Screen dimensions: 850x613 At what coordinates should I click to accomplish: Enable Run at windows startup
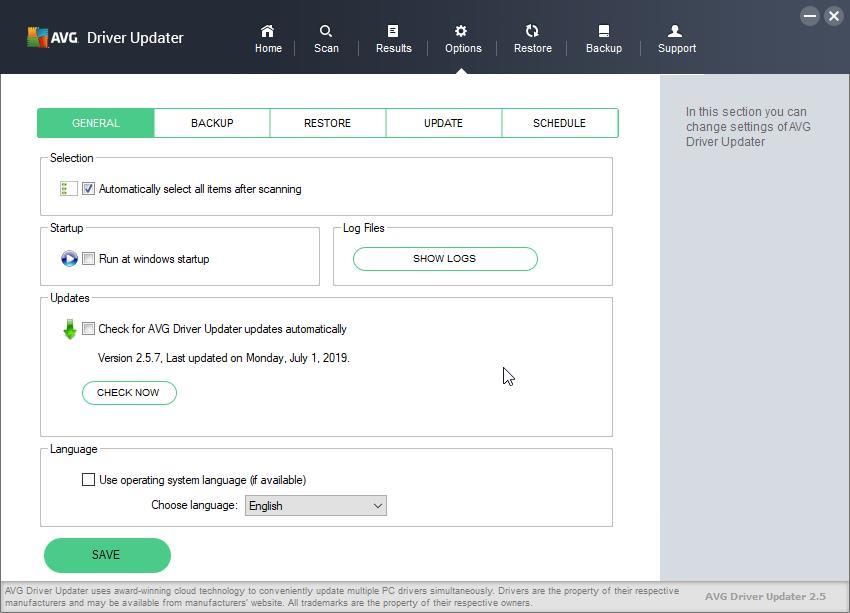88,259
